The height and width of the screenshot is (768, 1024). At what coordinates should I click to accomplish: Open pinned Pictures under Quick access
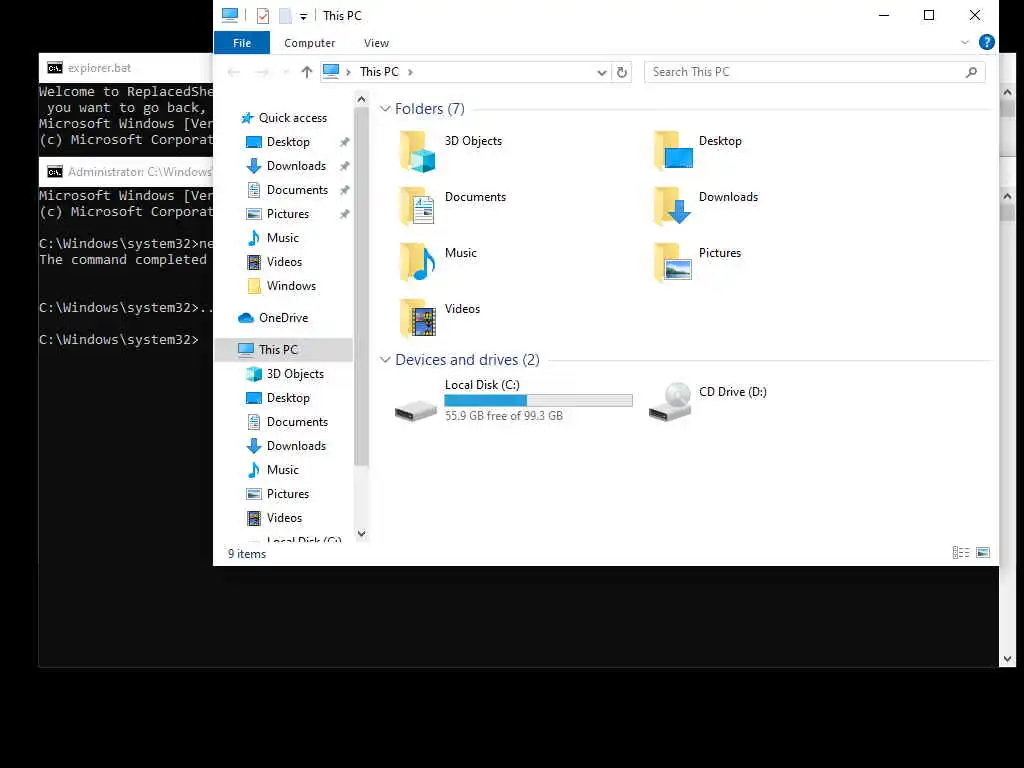(287, 214)
